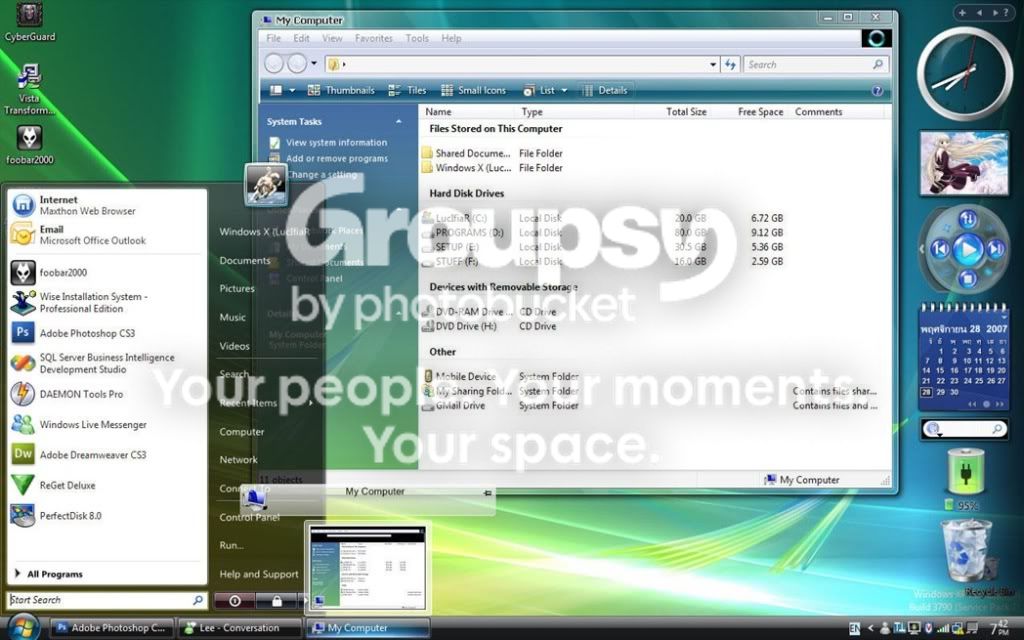Expand All Programs list
This screenshot has height=640, width=1024.
[49, 574]
